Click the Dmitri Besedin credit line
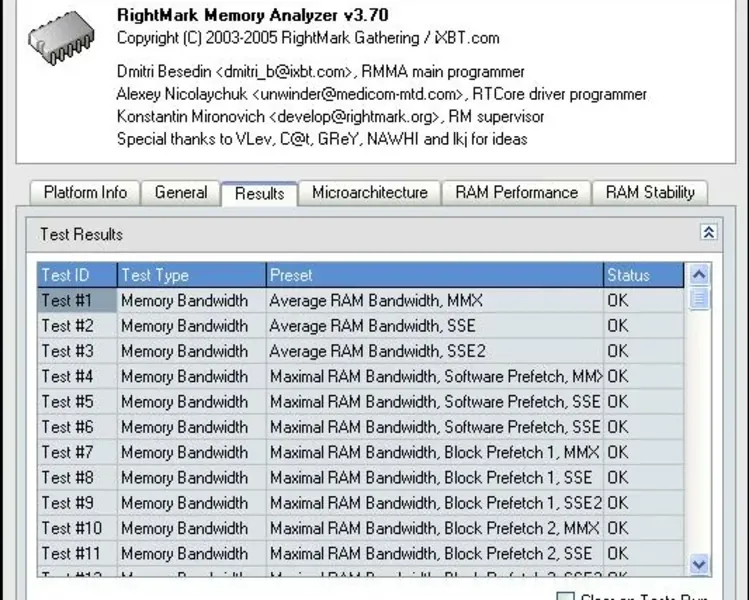The image size is (749, 600). 321,72
